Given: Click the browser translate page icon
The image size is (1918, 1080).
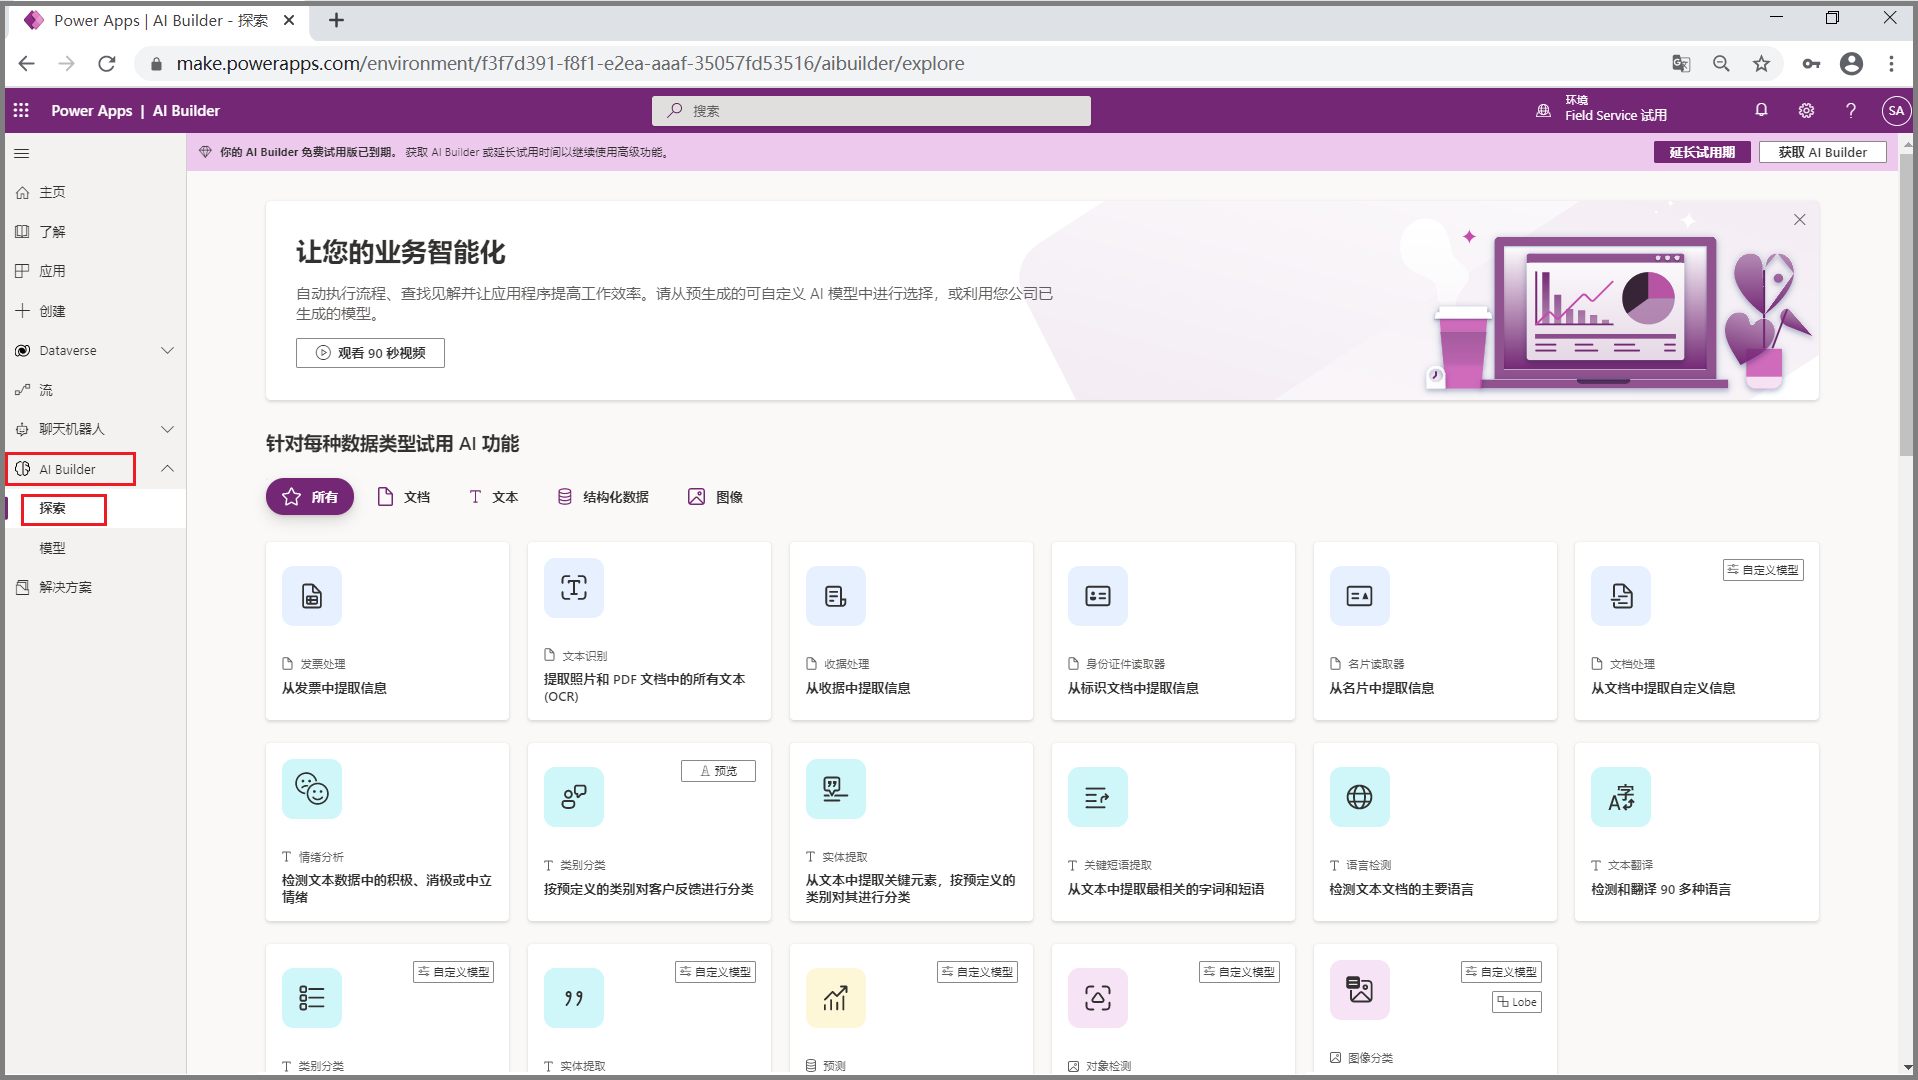Looking at the screenshot, I should coord(1681,64).
